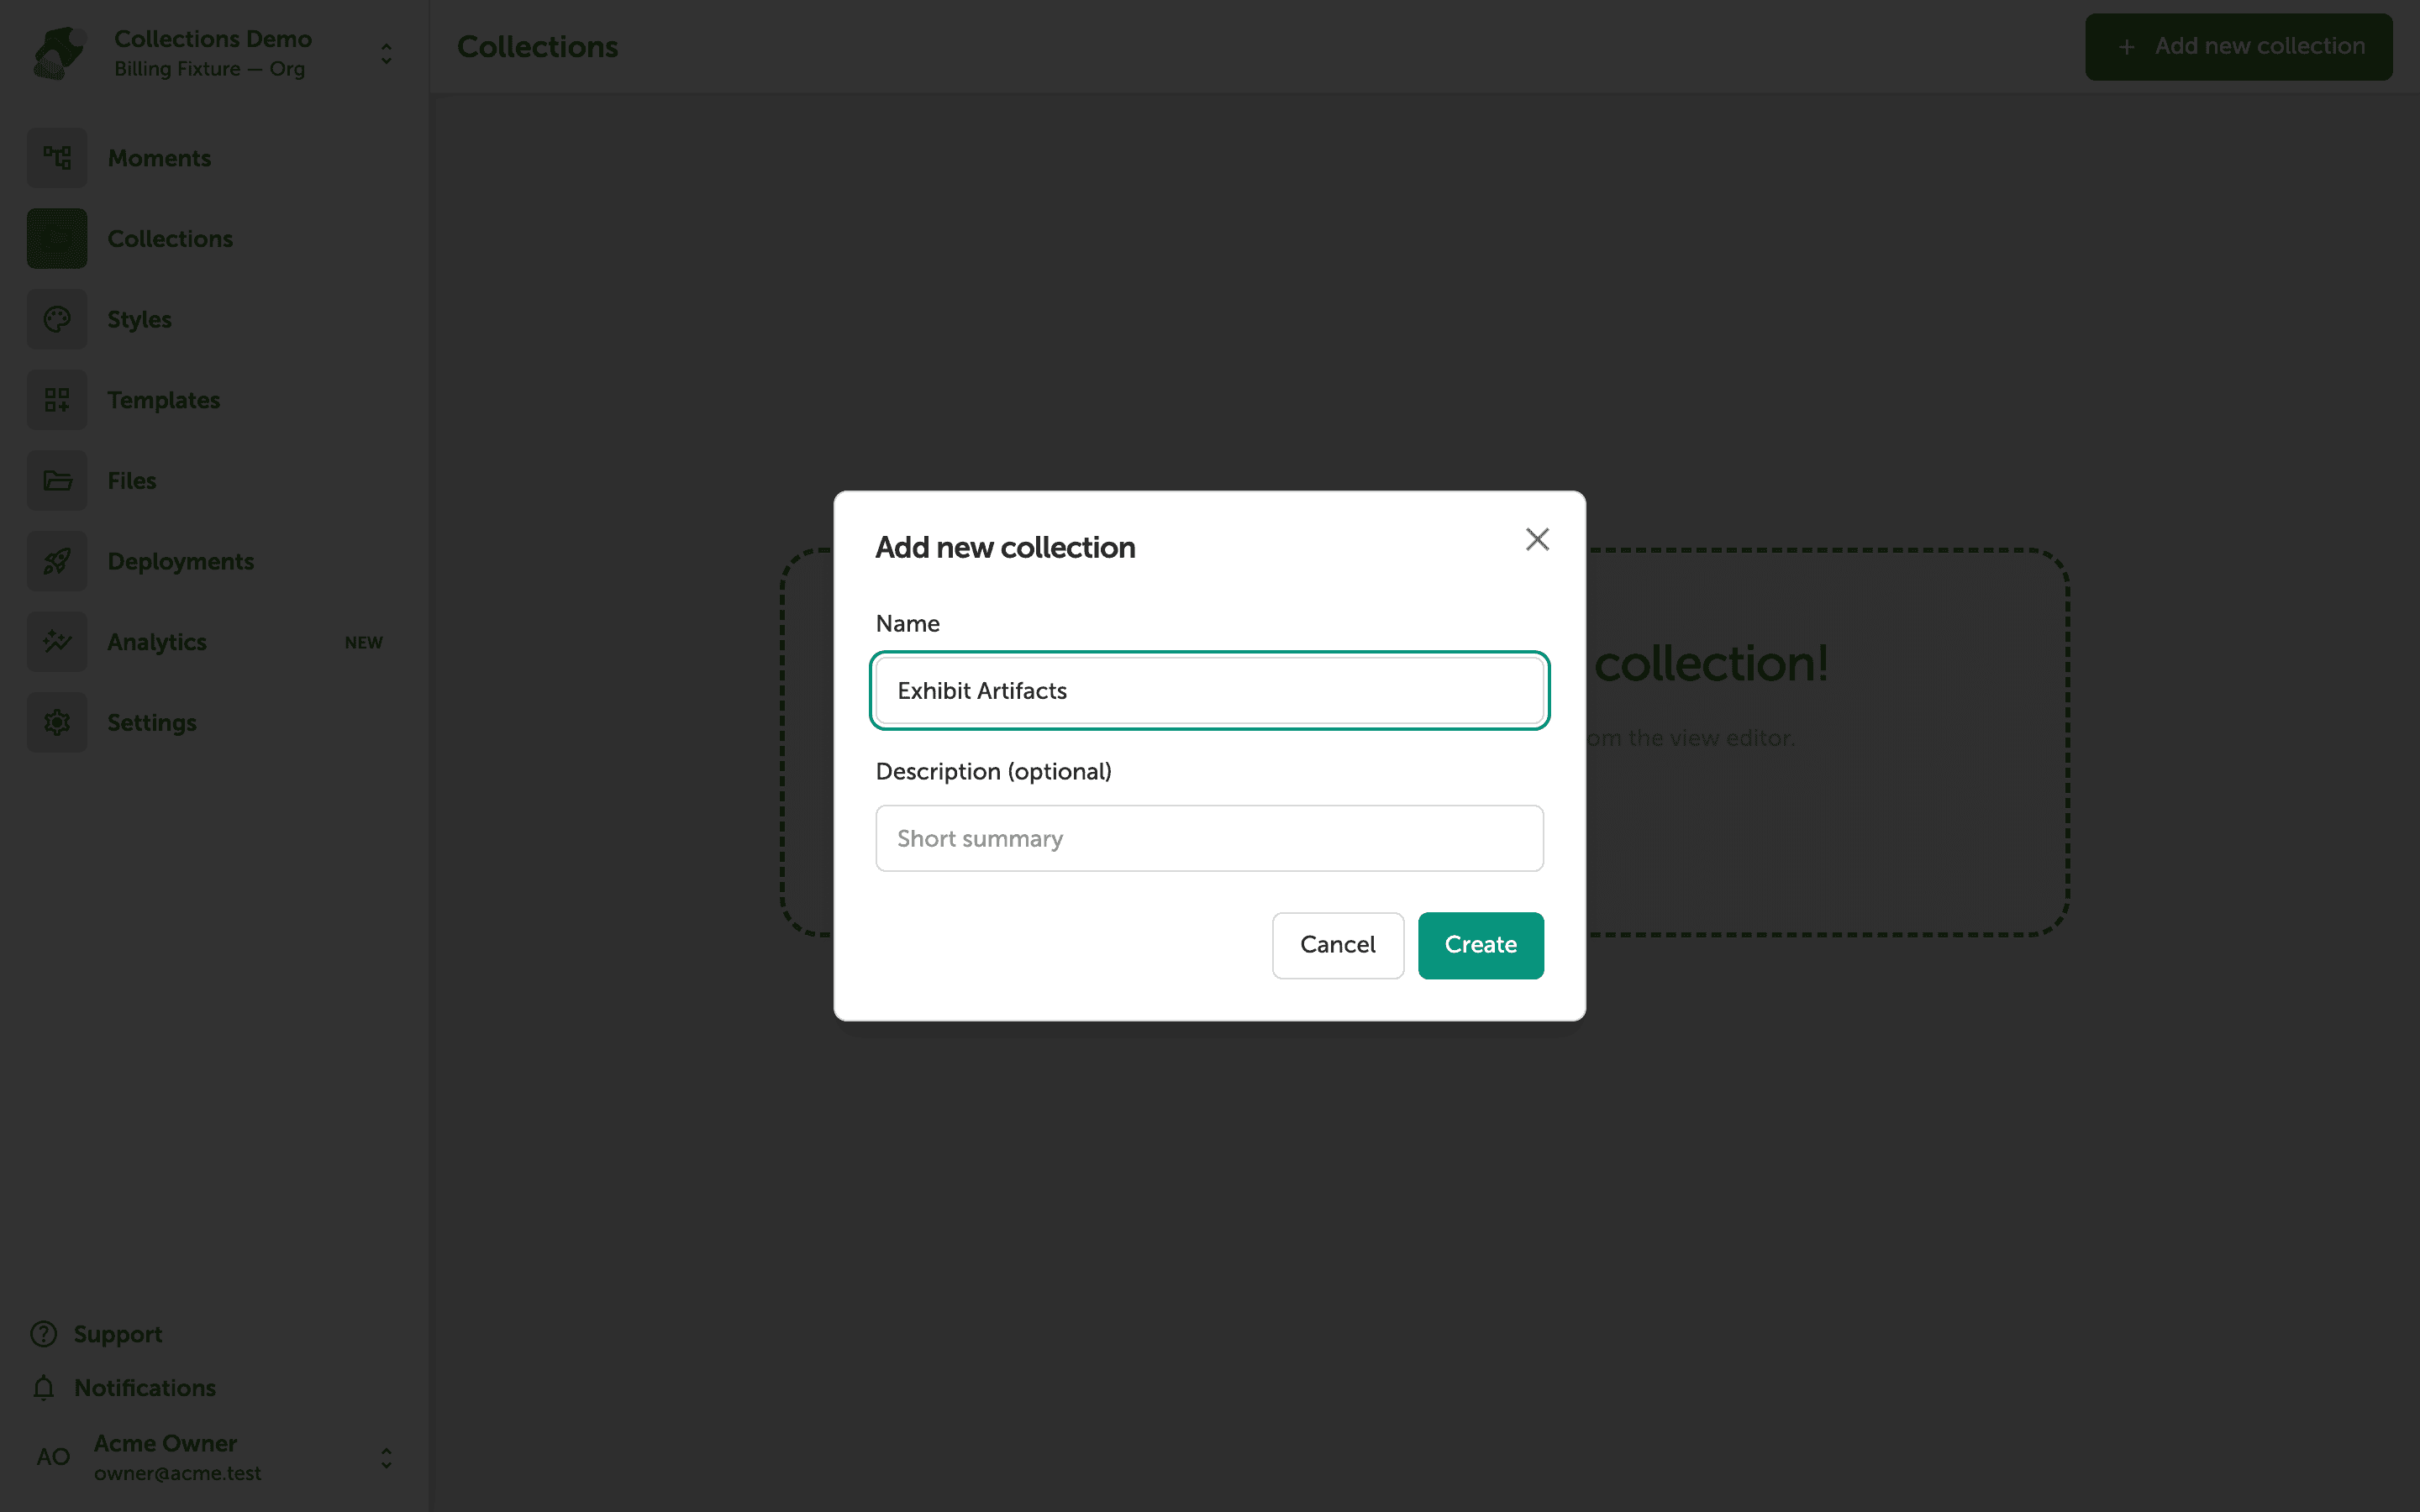Focus the Description Short summary field
Image resolution: width=2420 pixels, height=1512 pixels.
point(1209,838)
